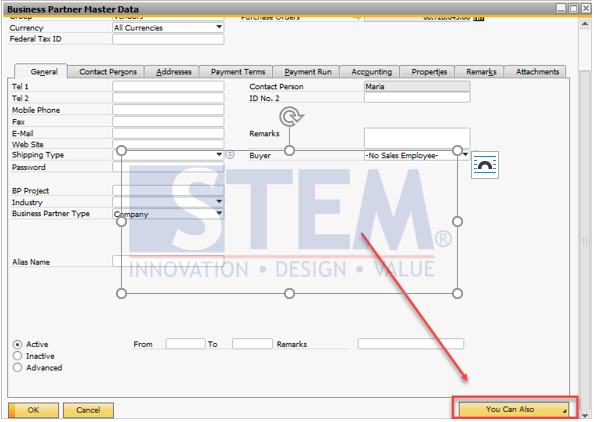Minimize the Business Partner Master Data window
594x422 pixels.
pos(561,8)
